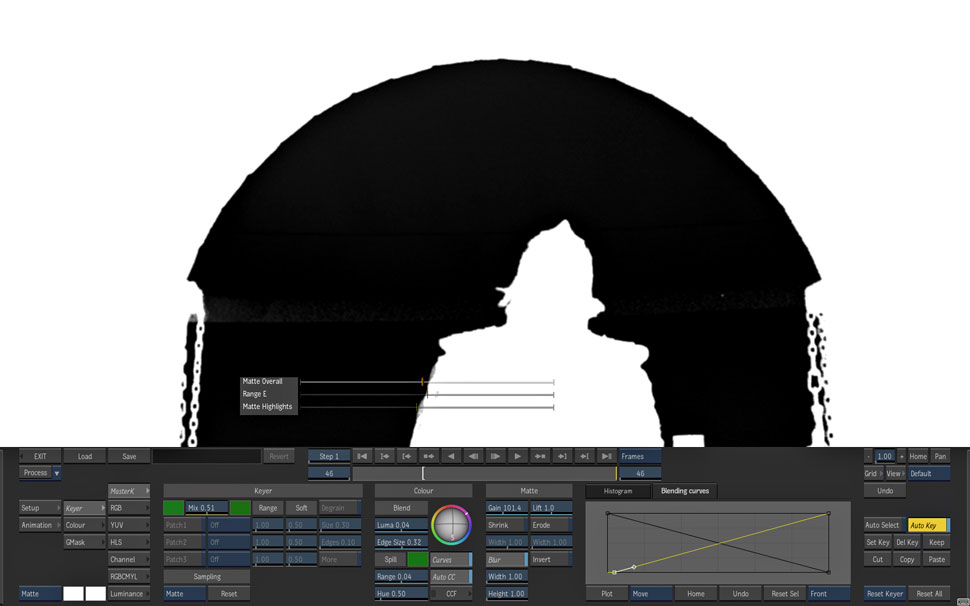
Task: Click the colour wheel trackball
Action: coord(451,526)
